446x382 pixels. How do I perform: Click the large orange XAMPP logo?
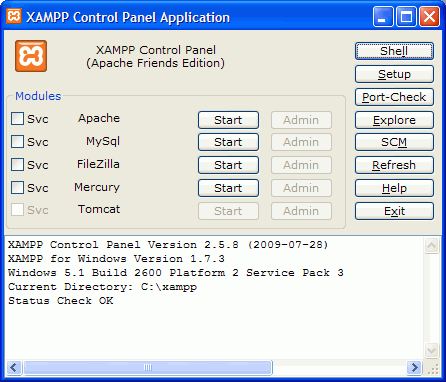(x=31, y=56)
